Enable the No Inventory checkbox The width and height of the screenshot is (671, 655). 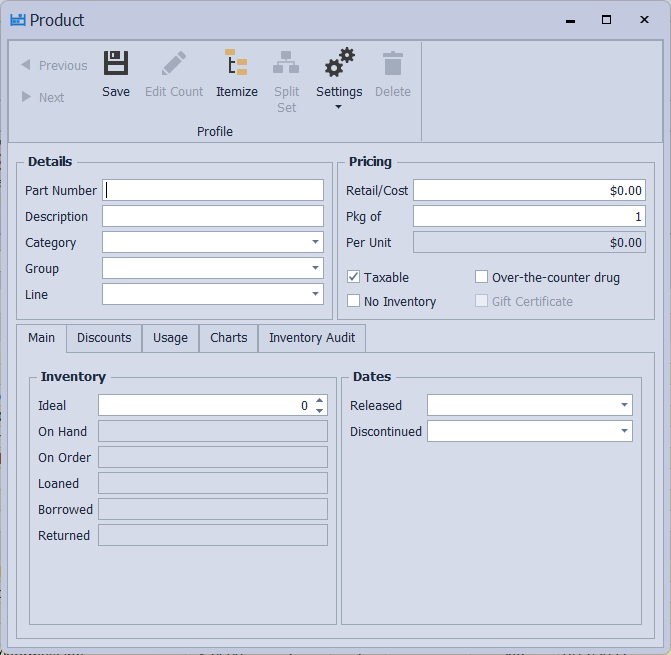[354, 301]
